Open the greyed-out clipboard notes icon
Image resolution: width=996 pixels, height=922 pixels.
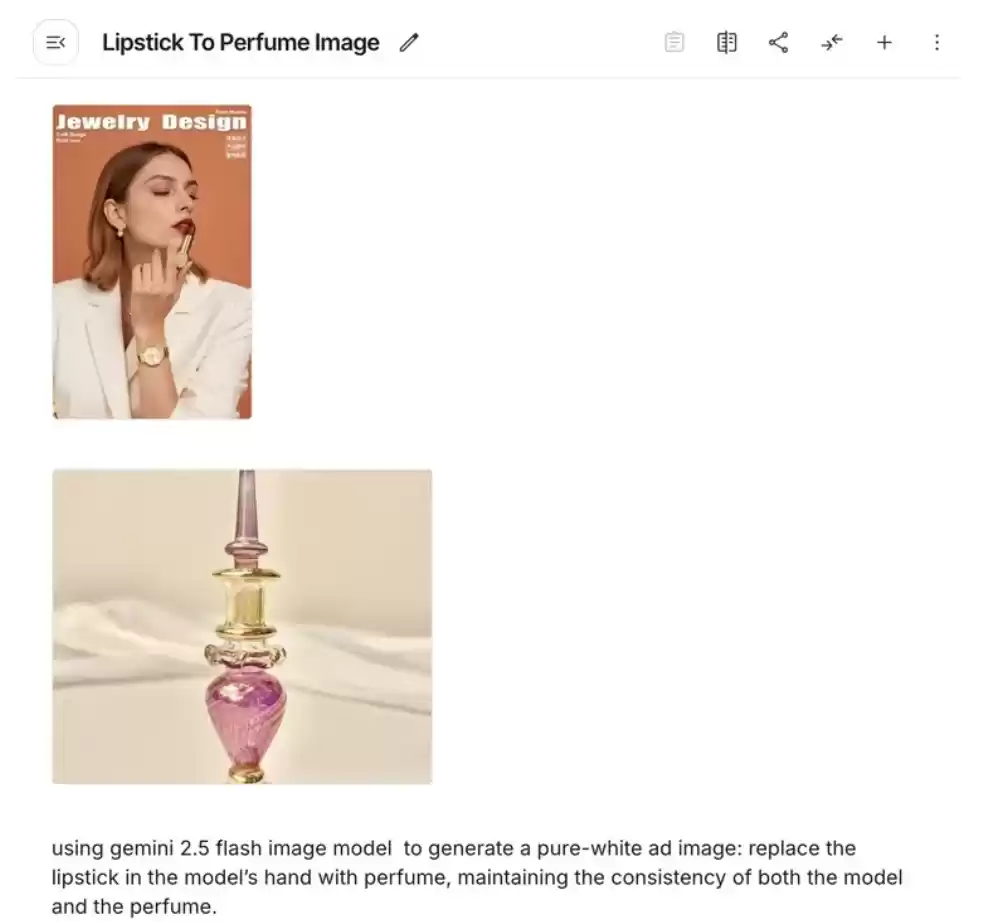point(674,43)
